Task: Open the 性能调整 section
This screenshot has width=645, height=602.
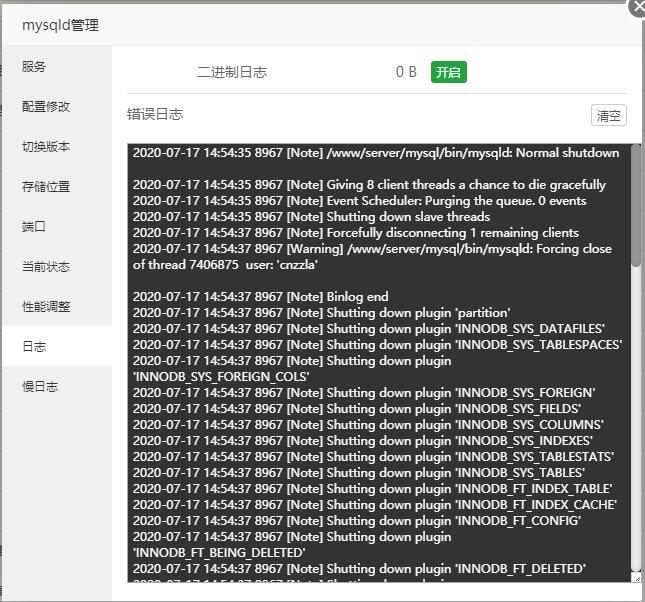Action: 46,307
